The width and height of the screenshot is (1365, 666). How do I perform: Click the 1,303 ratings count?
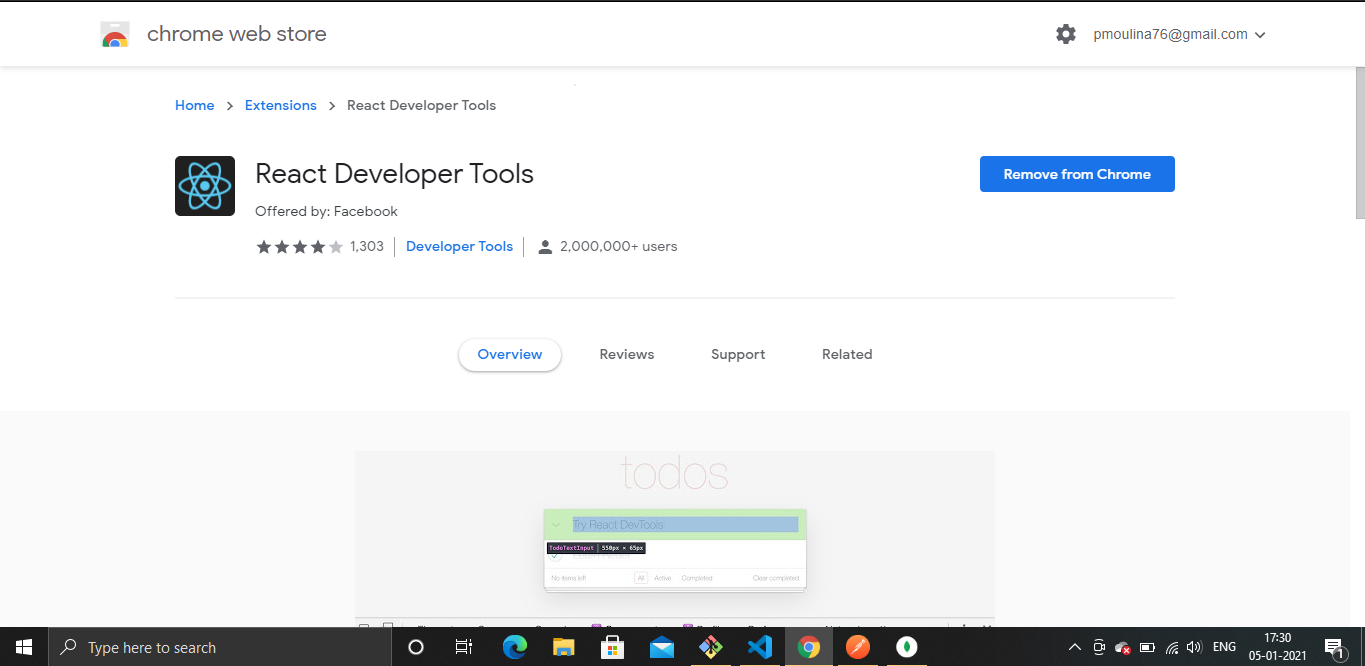(x=367, y=247)
